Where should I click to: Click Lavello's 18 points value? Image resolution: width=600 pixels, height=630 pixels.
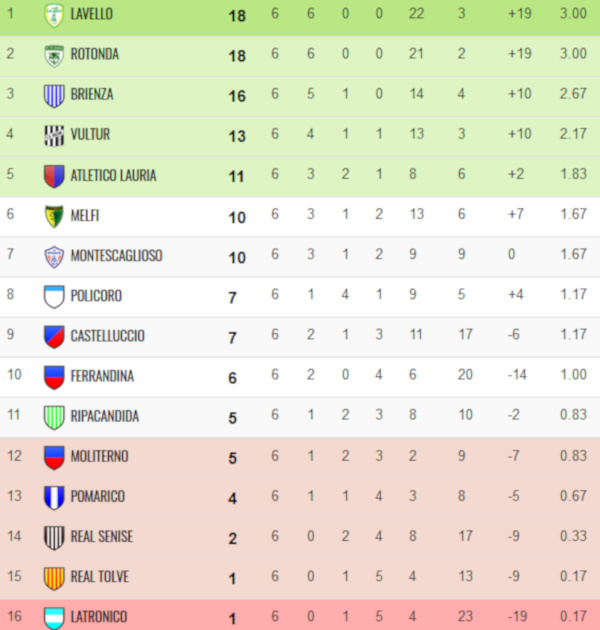pyautogui.click(x=237, y=15)
